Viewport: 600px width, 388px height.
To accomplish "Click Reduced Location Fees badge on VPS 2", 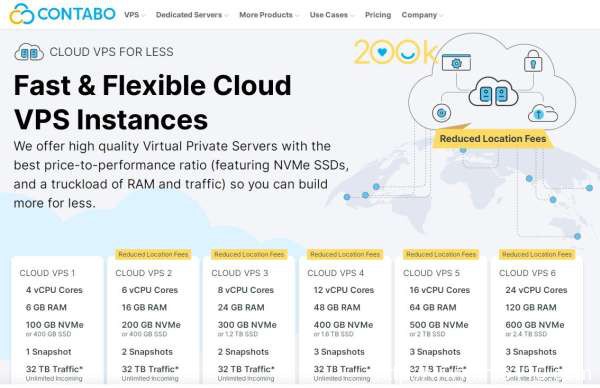I will pyautogui.click(x=153, y=254).
